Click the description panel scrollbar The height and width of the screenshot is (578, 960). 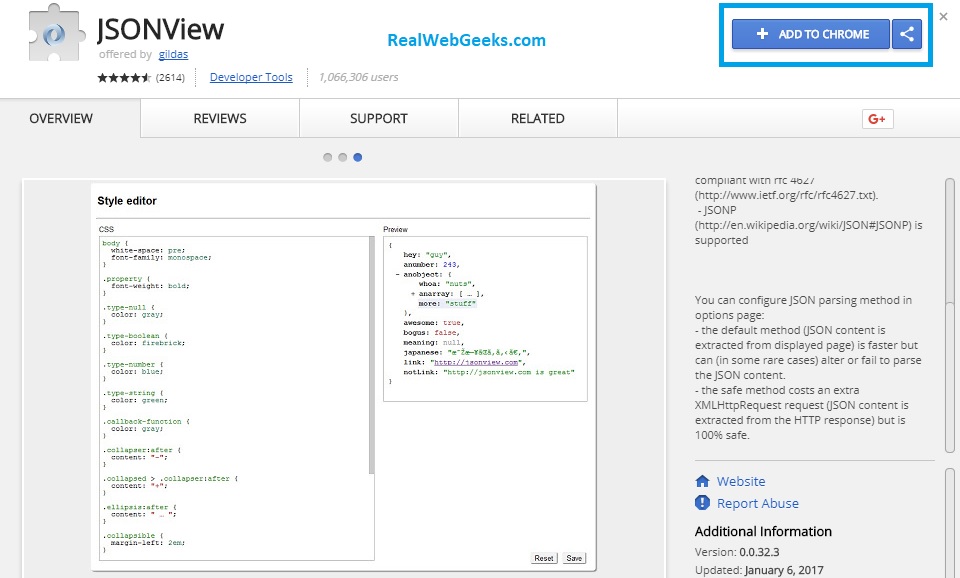tap(950, 315)
